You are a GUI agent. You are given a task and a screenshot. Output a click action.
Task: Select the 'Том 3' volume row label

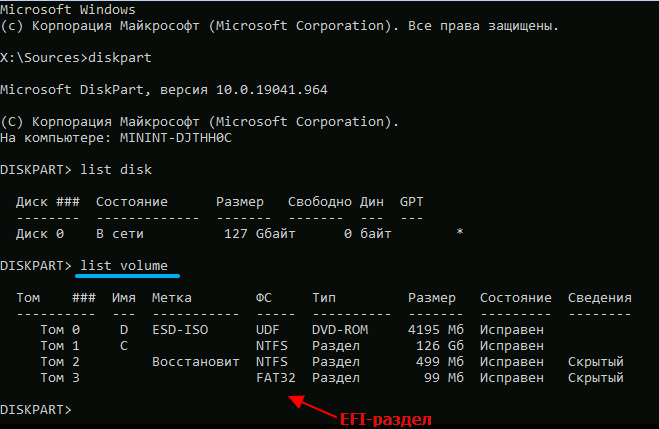coord(60,377)
